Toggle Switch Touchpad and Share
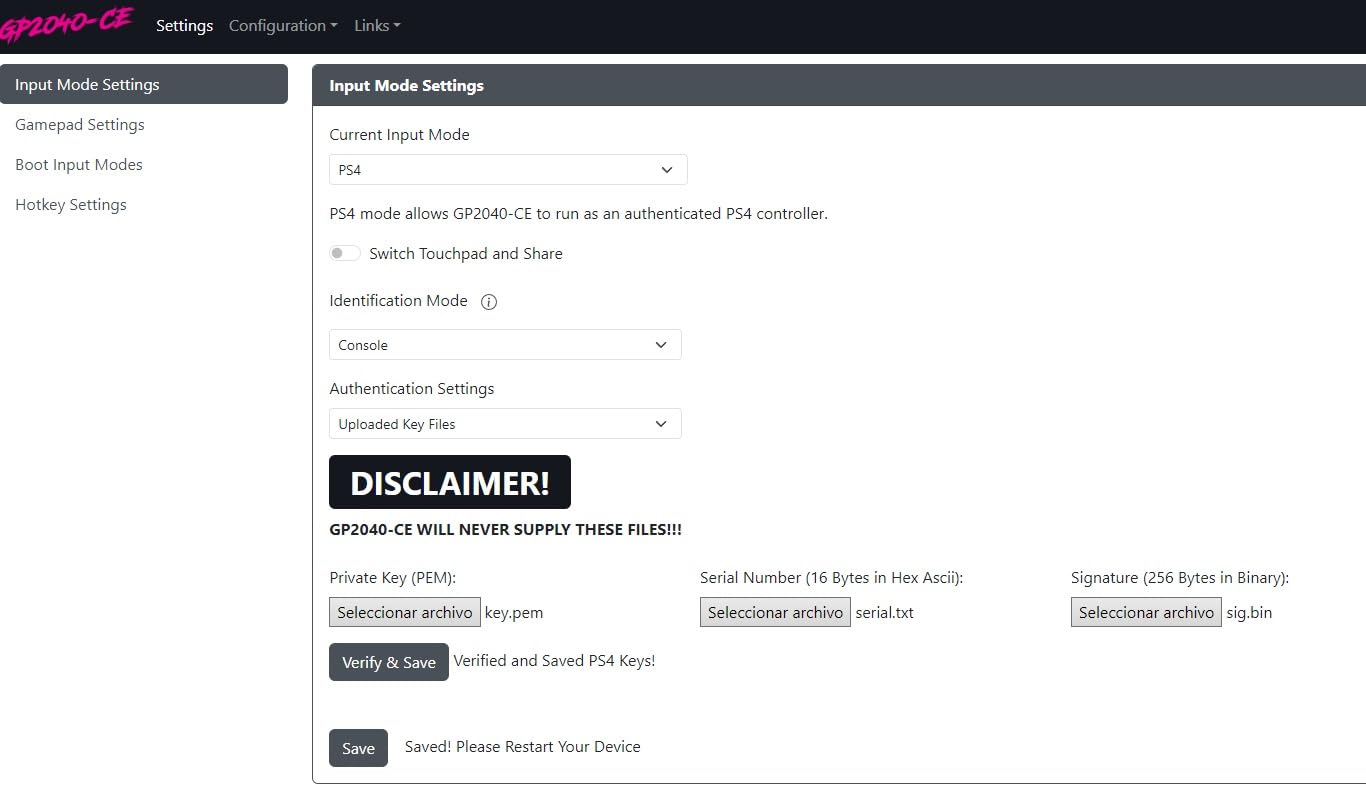The width and height of the screenshot is (1366, 800). pyautogui.click(x=345, y=254)
